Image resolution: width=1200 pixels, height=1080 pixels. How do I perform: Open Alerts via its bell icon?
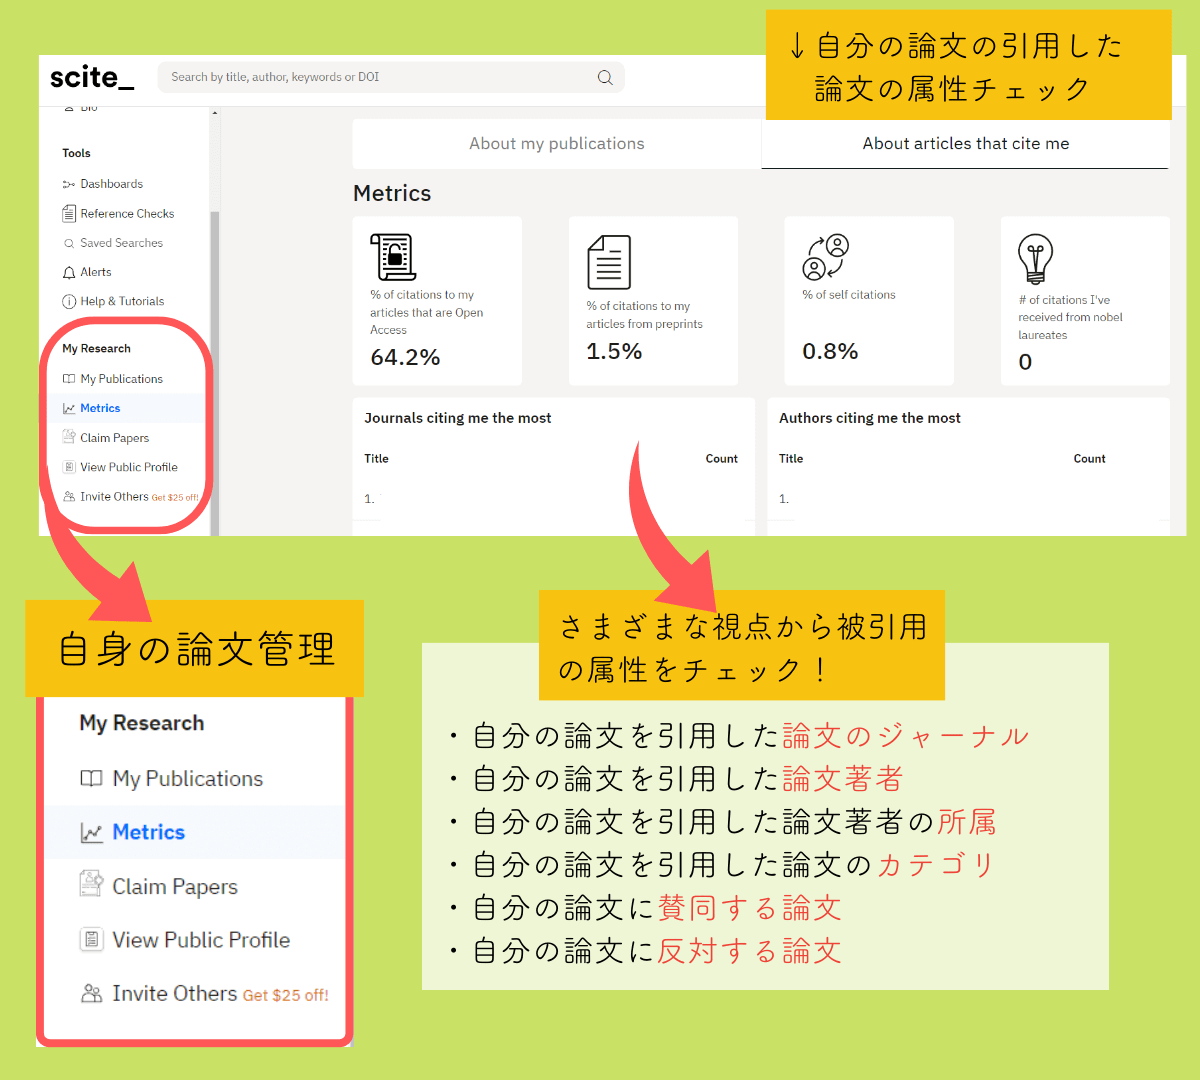[x=69, y=273]
